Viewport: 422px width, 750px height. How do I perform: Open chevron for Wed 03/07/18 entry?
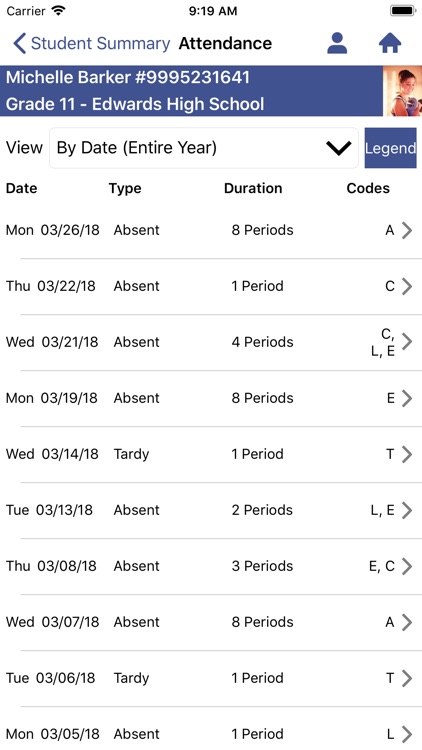coord(407,622)
